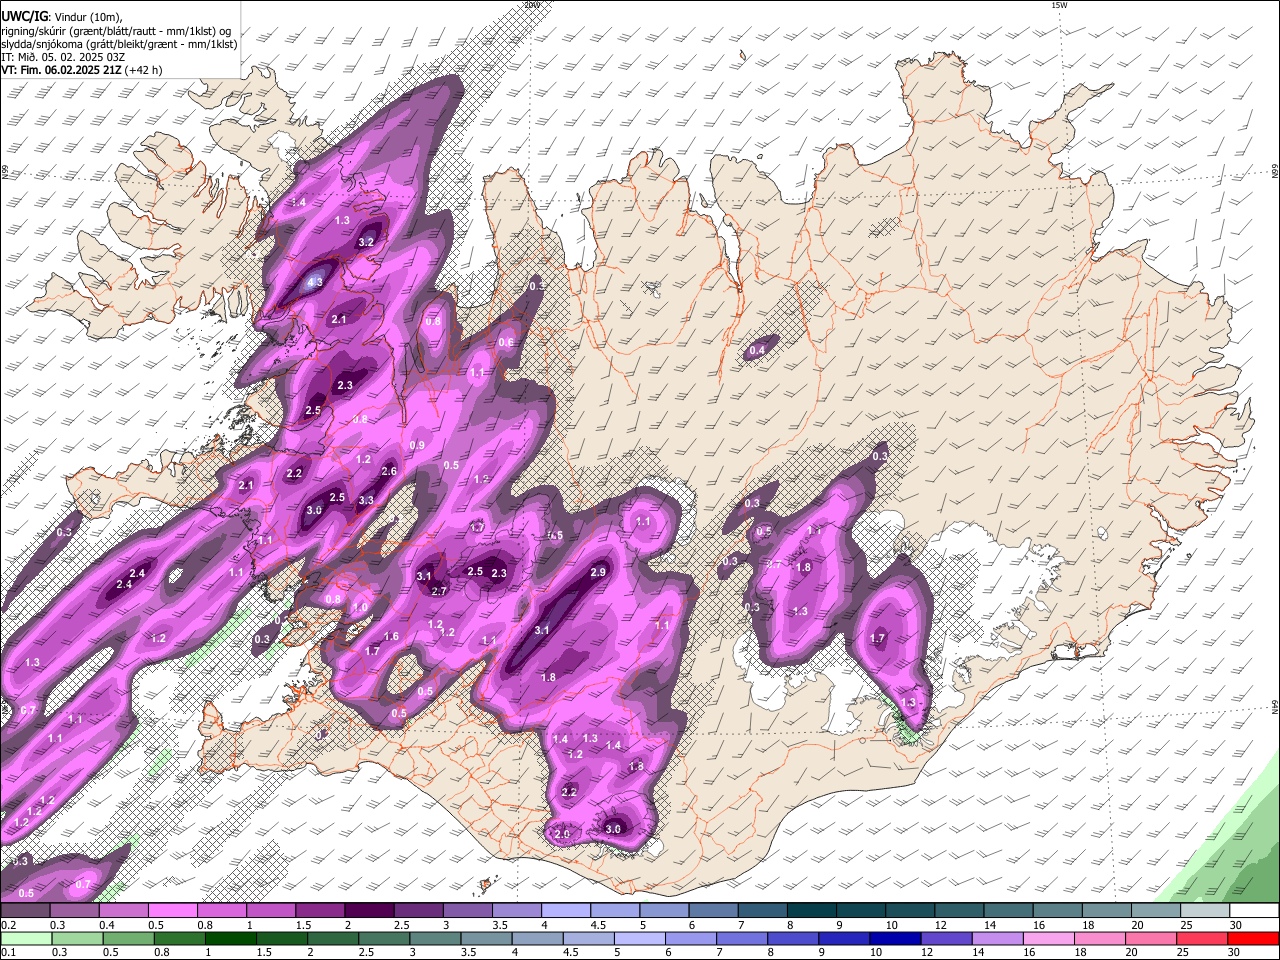Click the 2.6 value label

(389, 471)
